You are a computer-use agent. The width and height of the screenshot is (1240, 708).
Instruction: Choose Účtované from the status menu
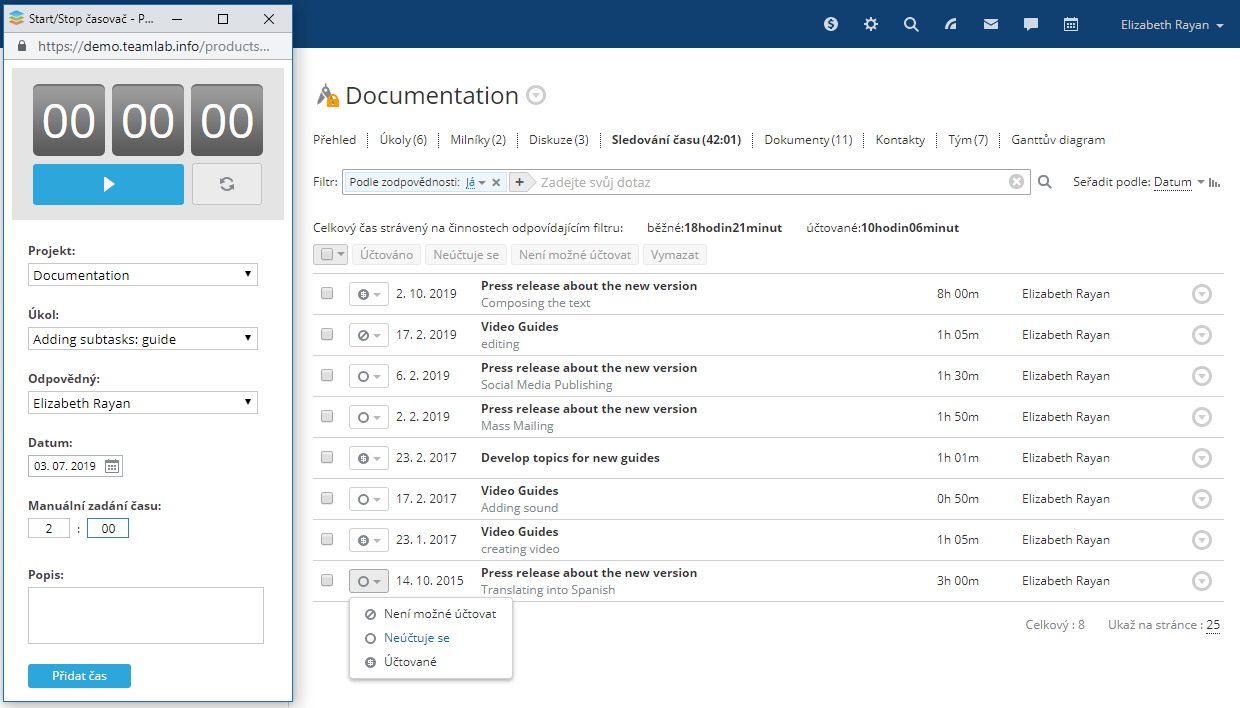(410, 662)
